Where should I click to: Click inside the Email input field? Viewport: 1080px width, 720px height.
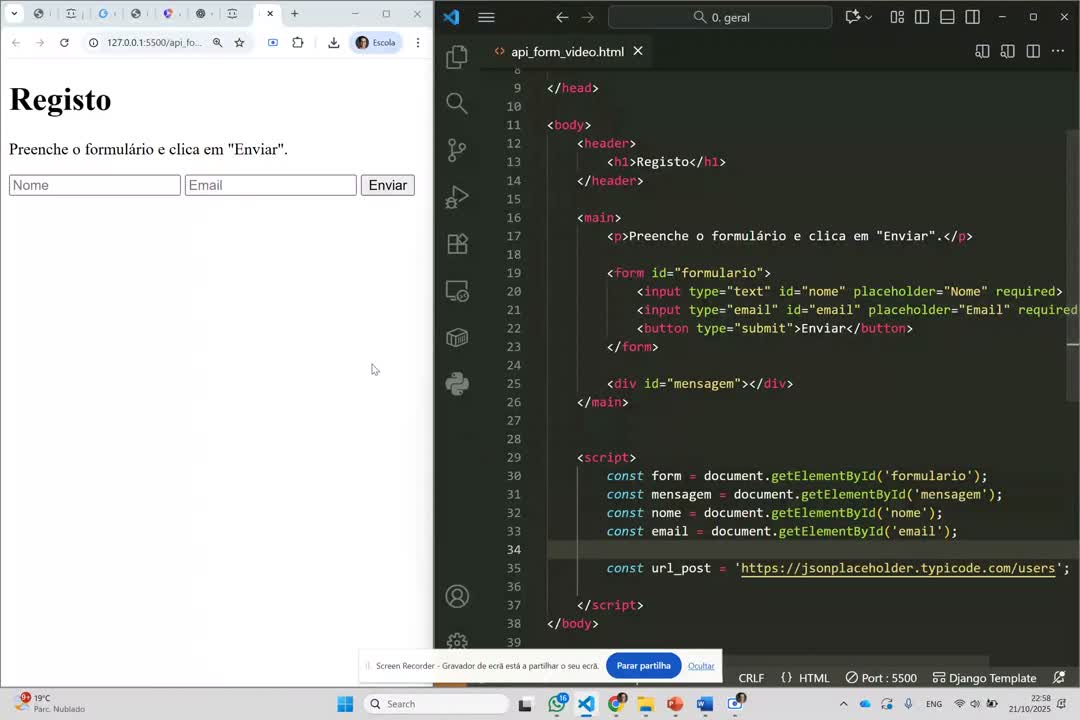pyautogui.click(x=270, y=185)
